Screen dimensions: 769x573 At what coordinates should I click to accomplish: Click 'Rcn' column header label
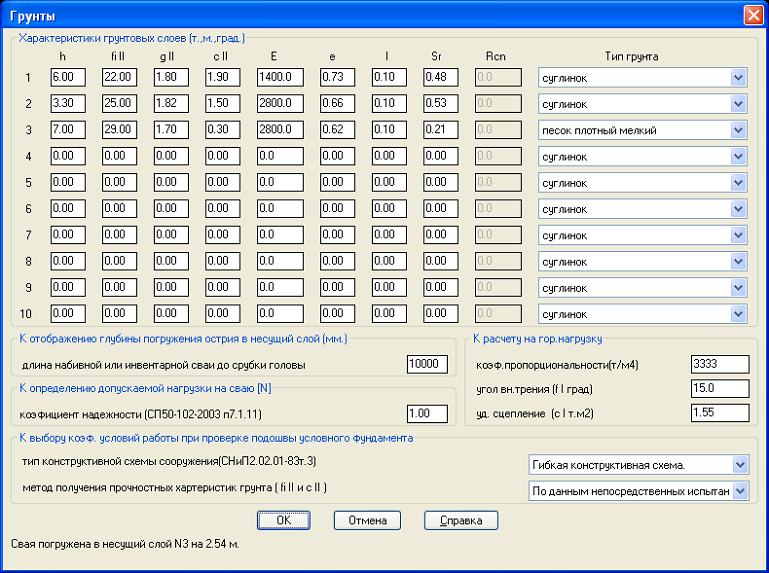(495, 56)
